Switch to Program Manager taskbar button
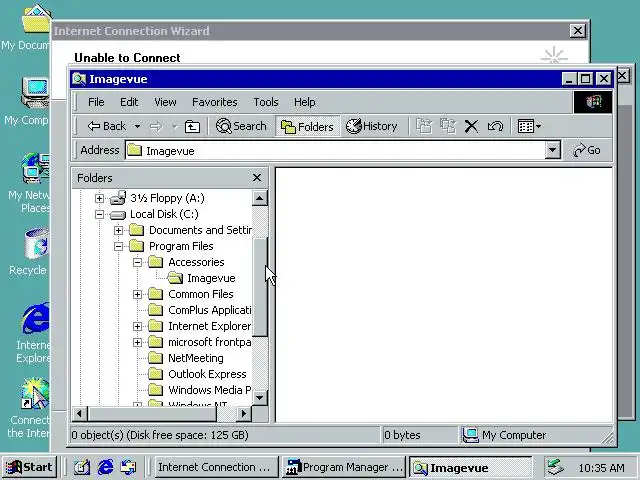This screenshot has height=480, width=640. (344, 467)
